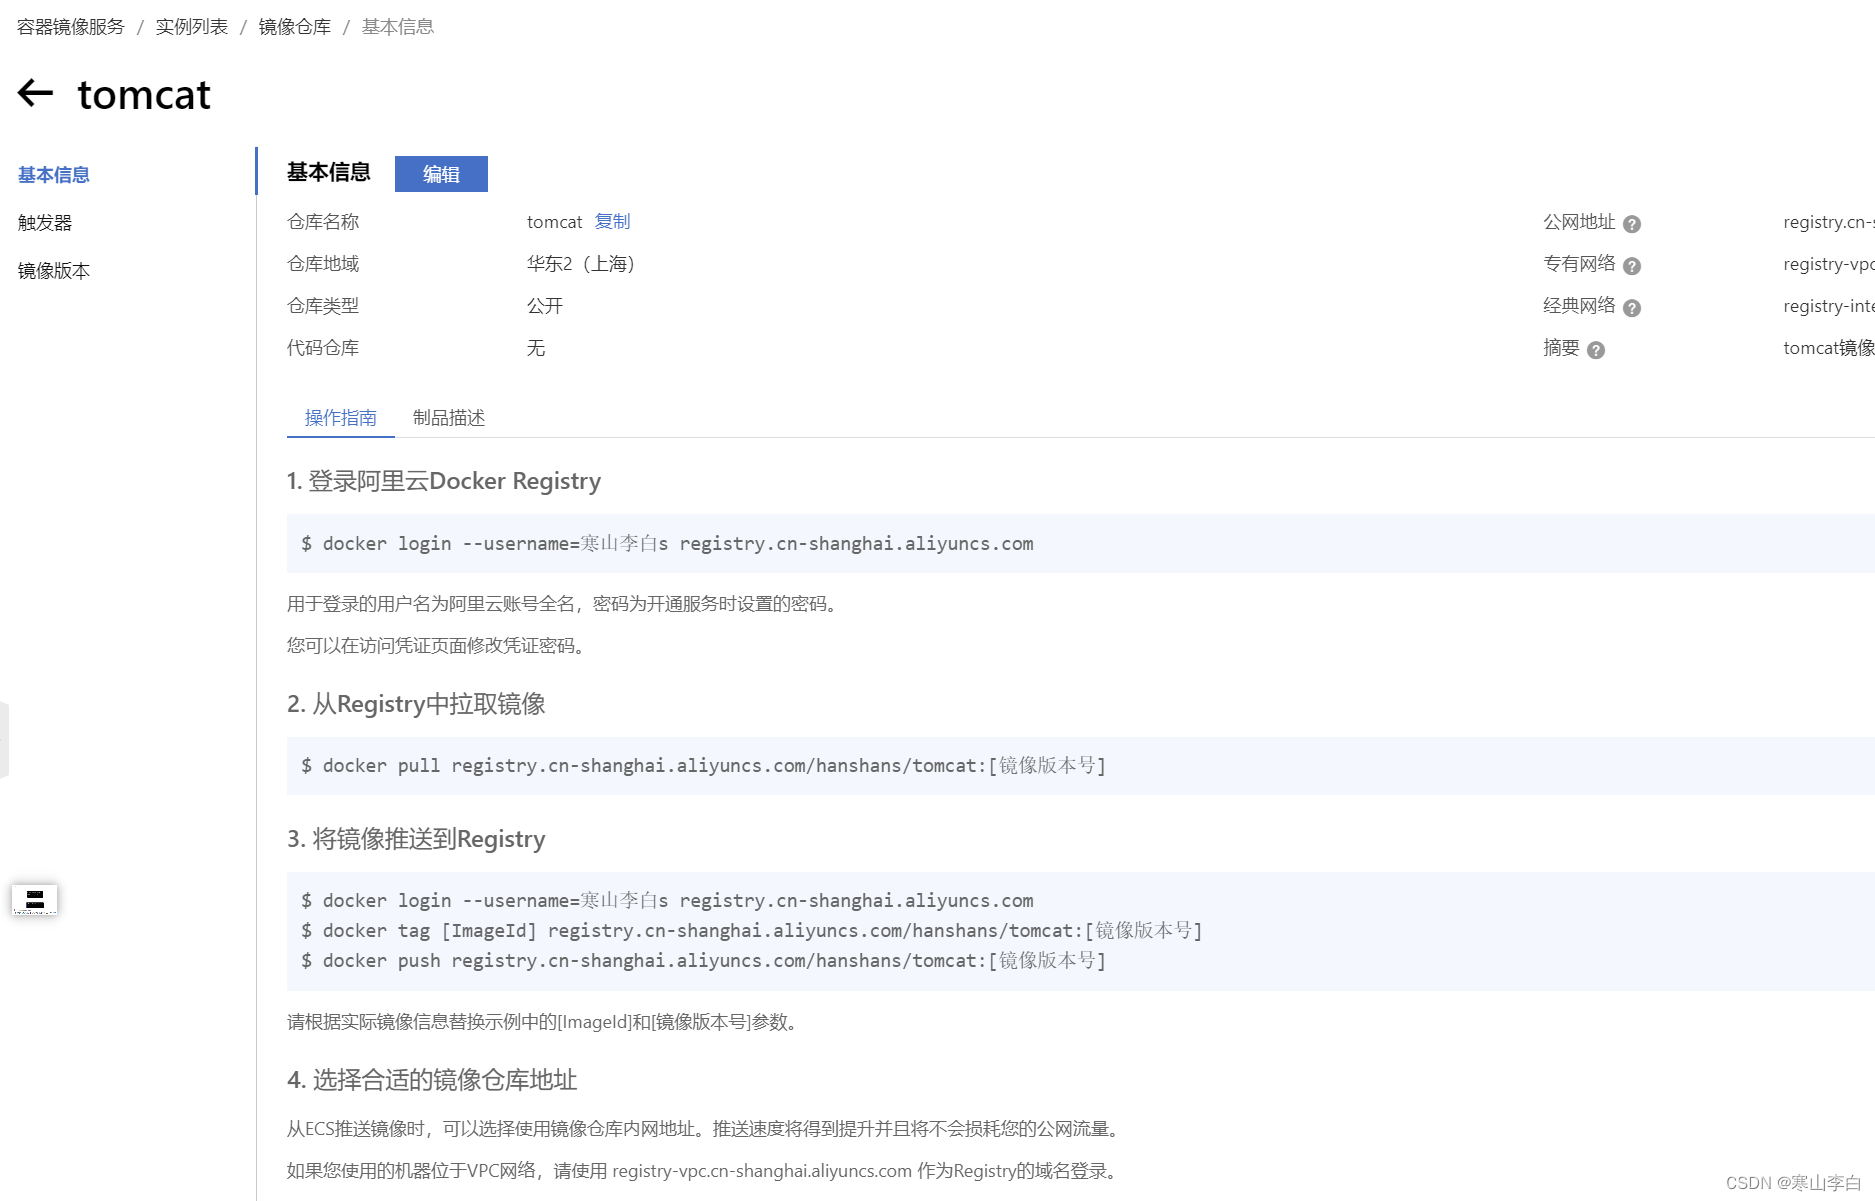The image size is (1875, 1201).
Task: Click the docker tag [ImageId] command line
Action: (x=751, y=931)
